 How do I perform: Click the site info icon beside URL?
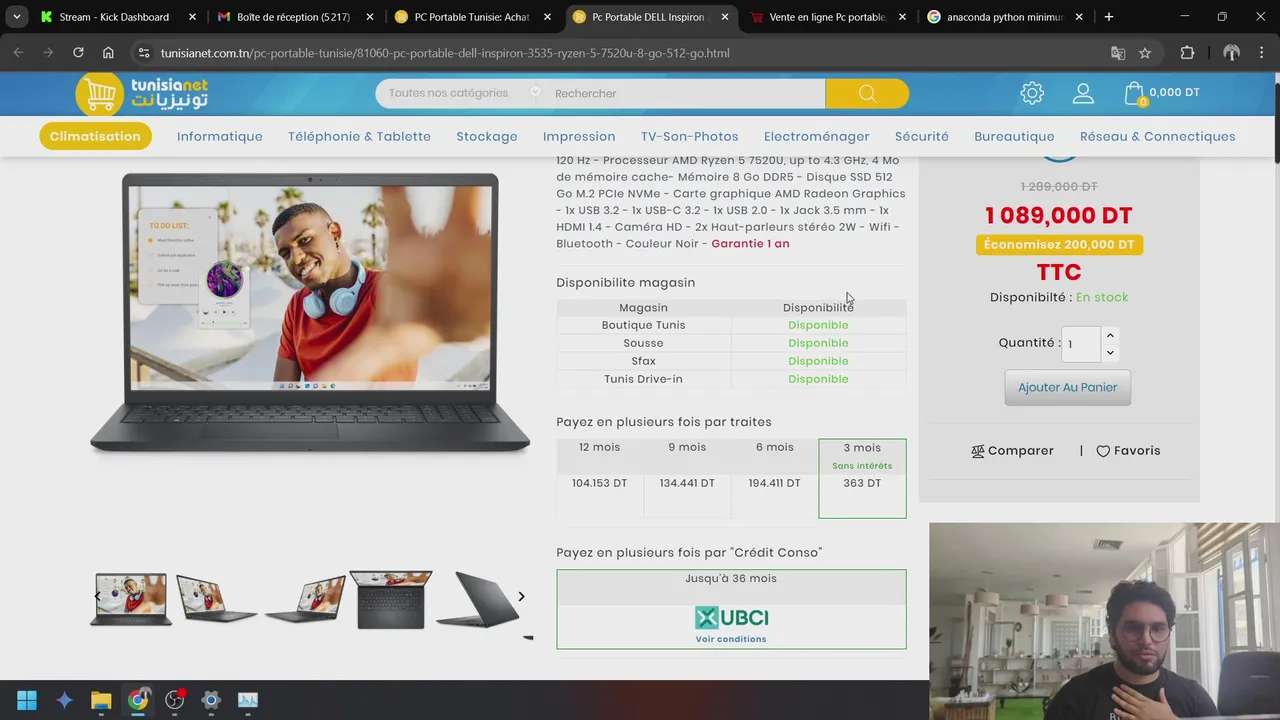144,53
